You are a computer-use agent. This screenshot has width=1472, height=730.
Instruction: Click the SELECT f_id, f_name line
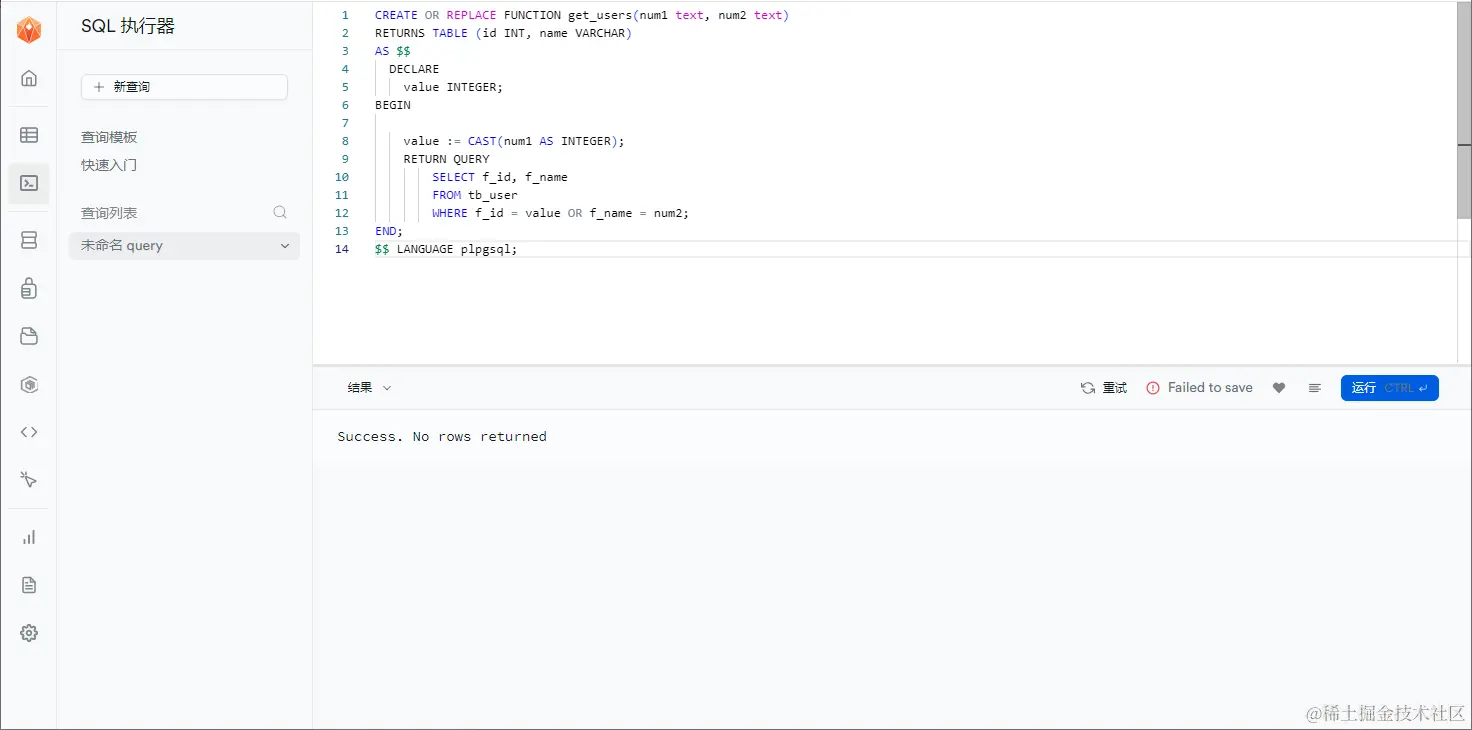(500, 177)
